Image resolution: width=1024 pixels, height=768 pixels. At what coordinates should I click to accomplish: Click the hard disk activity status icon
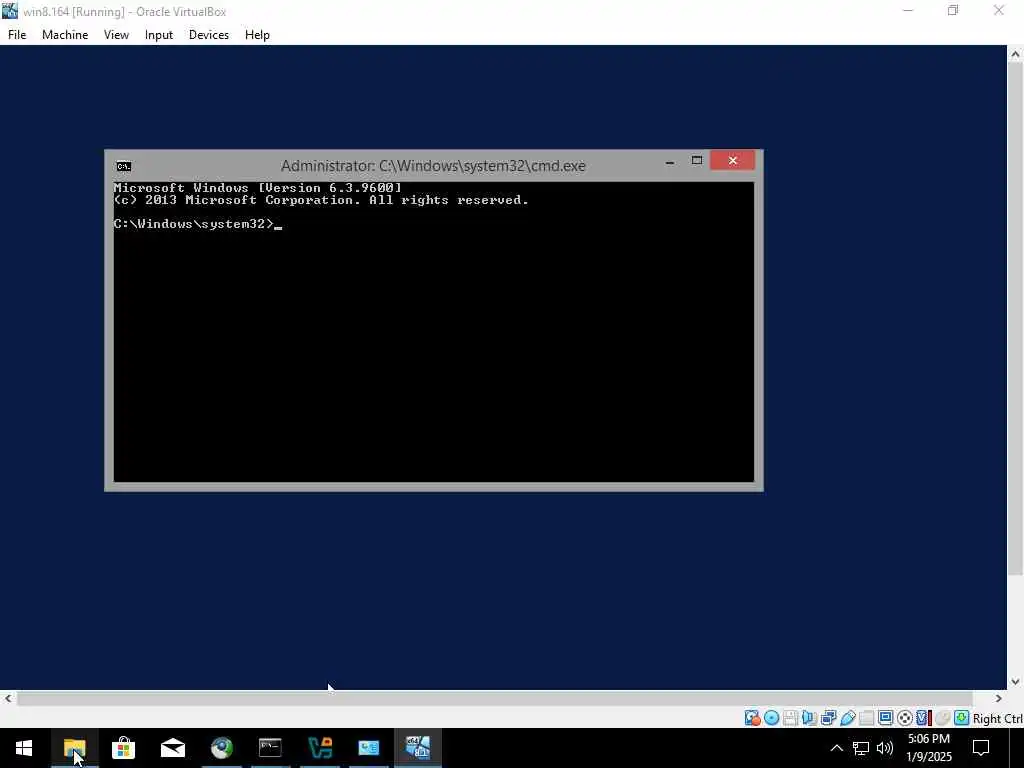[x=752, y=718]
